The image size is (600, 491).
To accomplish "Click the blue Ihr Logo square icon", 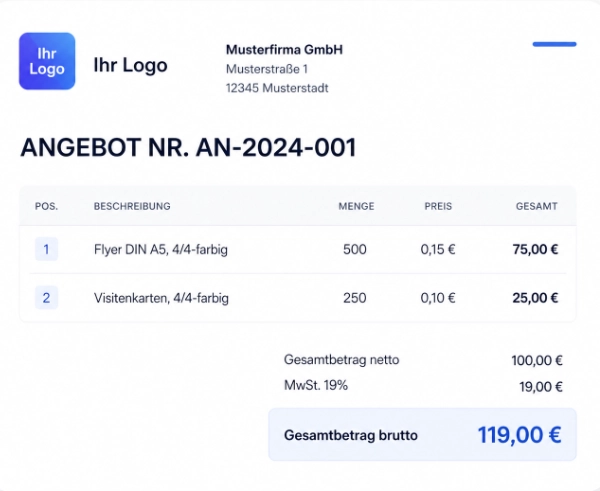I will click(47, 61).
